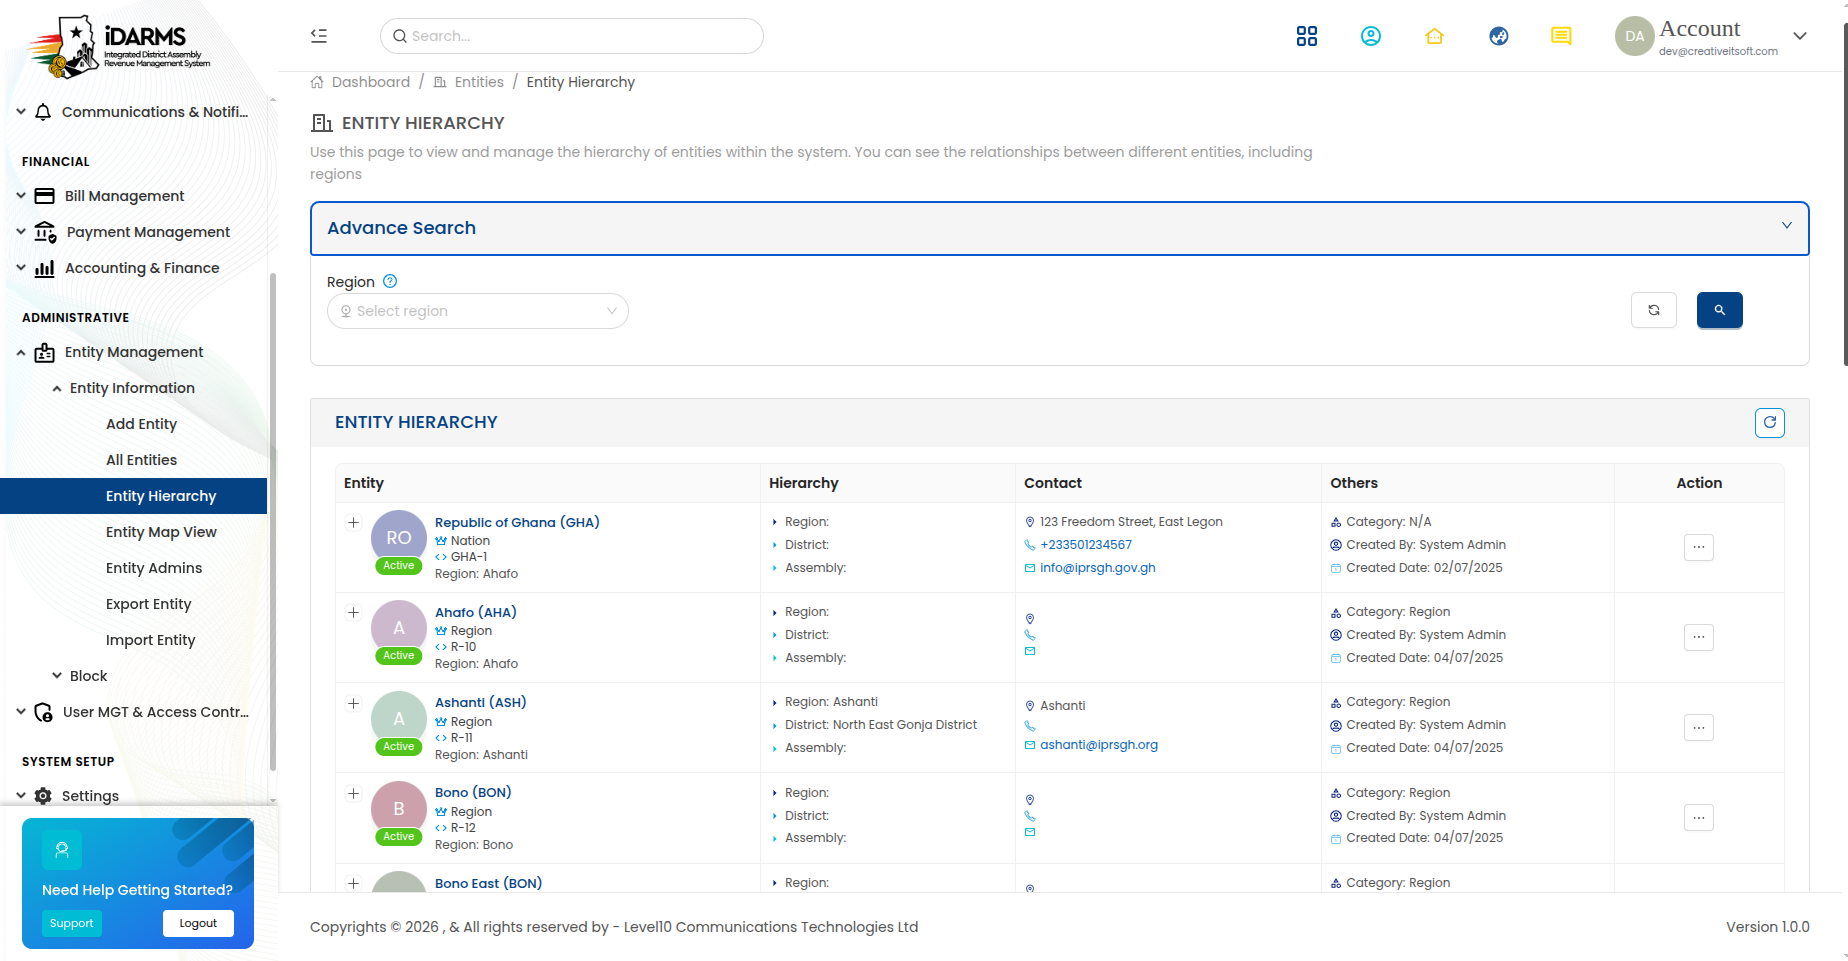Open action menu for Bono row
Image resolution: width=1848 pixels, height=961 pixels.
[1699, 817]
